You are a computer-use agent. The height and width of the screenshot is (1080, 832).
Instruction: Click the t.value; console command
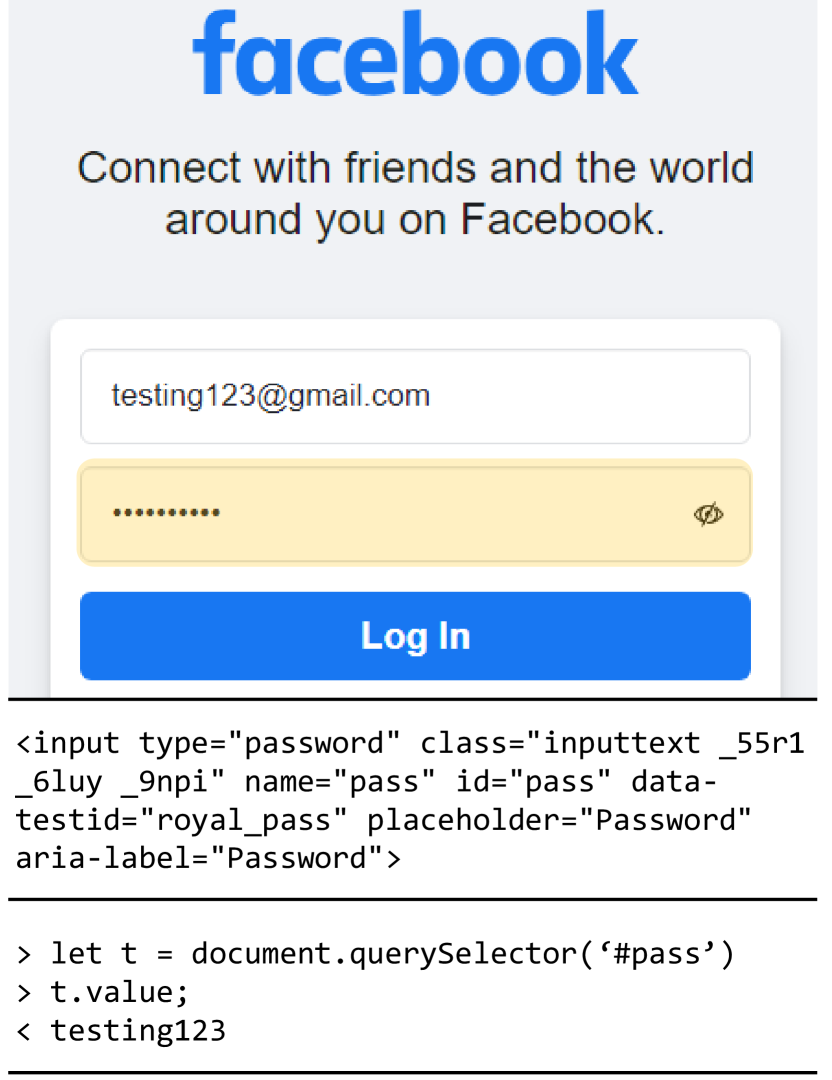[119, 993]
